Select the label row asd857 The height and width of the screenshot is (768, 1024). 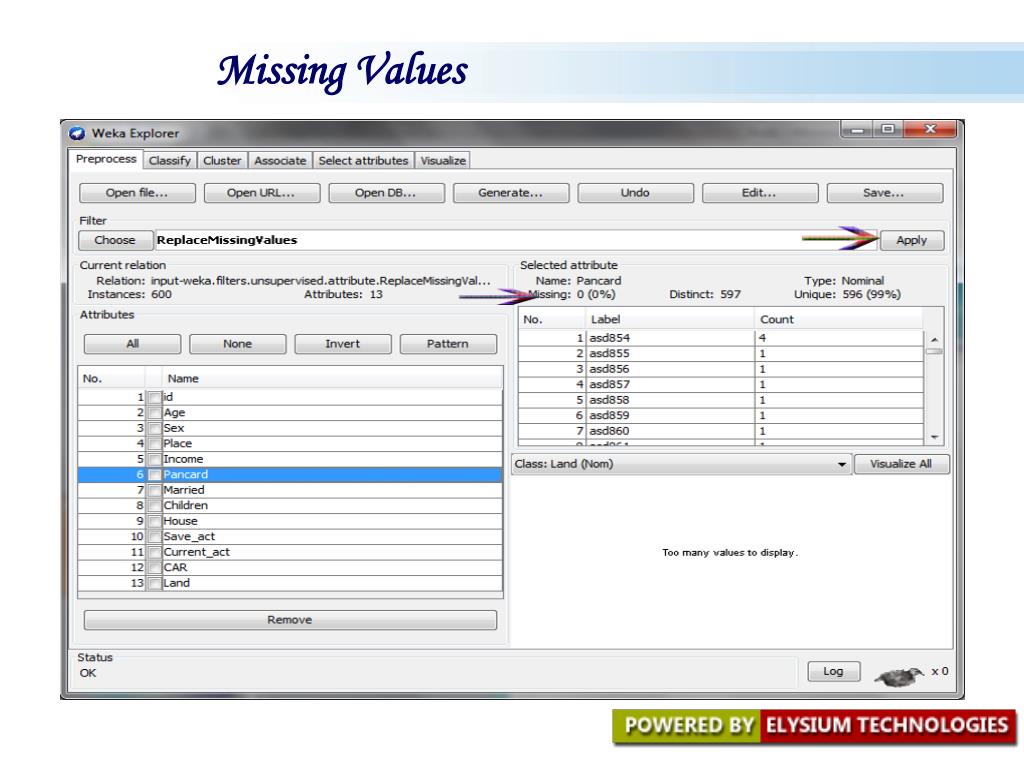pyautogui.click(x=721, y=385)
